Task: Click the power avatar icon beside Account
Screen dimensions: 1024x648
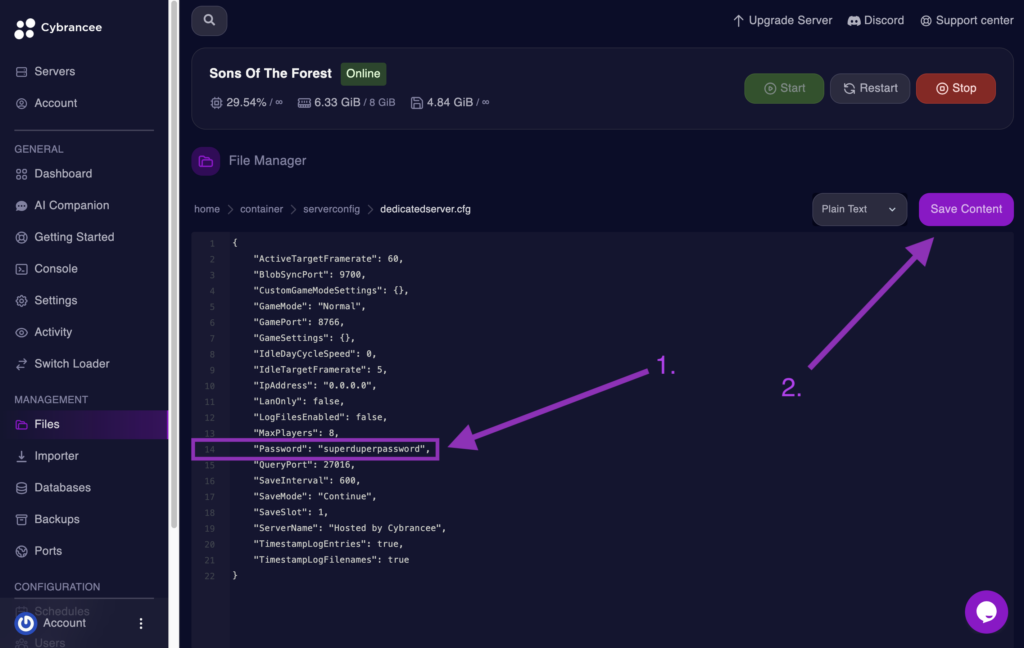Action: (26, 623)
